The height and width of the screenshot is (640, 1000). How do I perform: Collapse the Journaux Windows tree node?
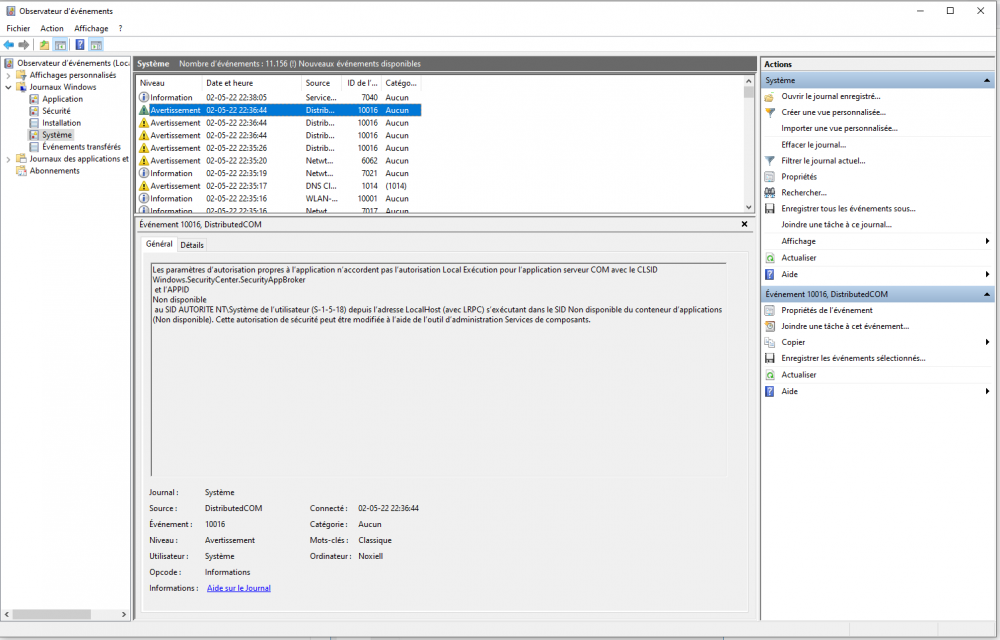(x=9, y=87)
